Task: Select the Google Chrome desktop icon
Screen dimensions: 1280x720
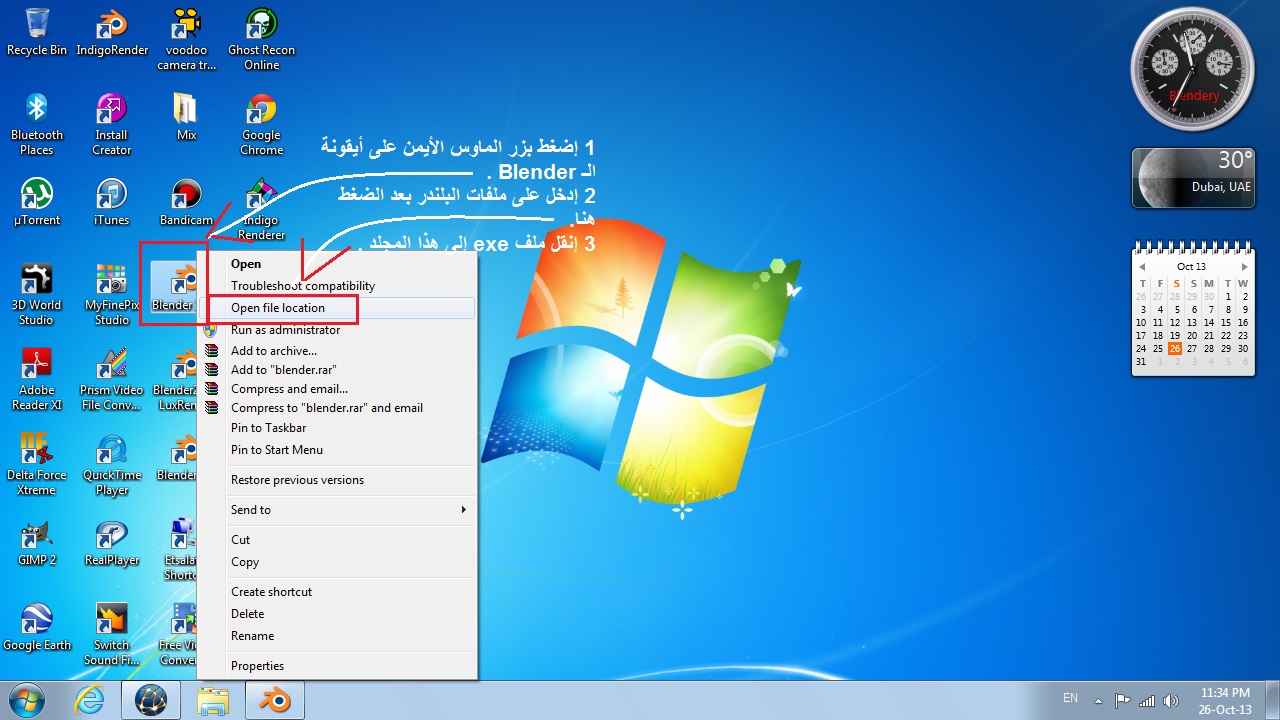Action: pyautogui.click(x=261, y=124)
